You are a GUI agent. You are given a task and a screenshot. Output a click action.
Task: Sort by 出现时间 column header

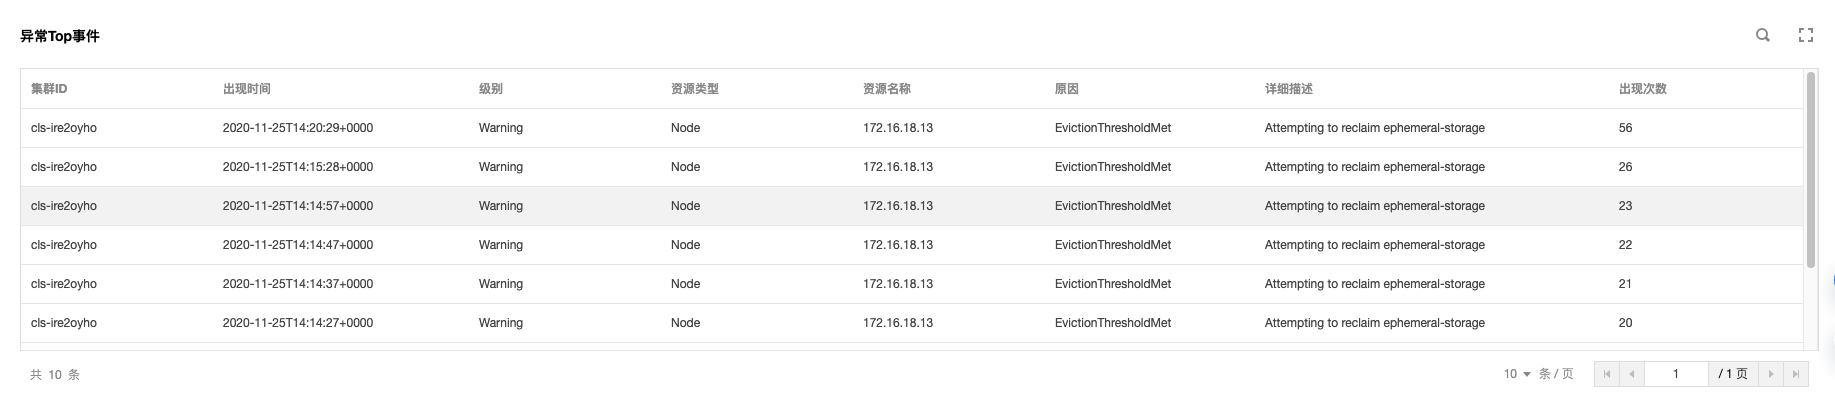247,89
